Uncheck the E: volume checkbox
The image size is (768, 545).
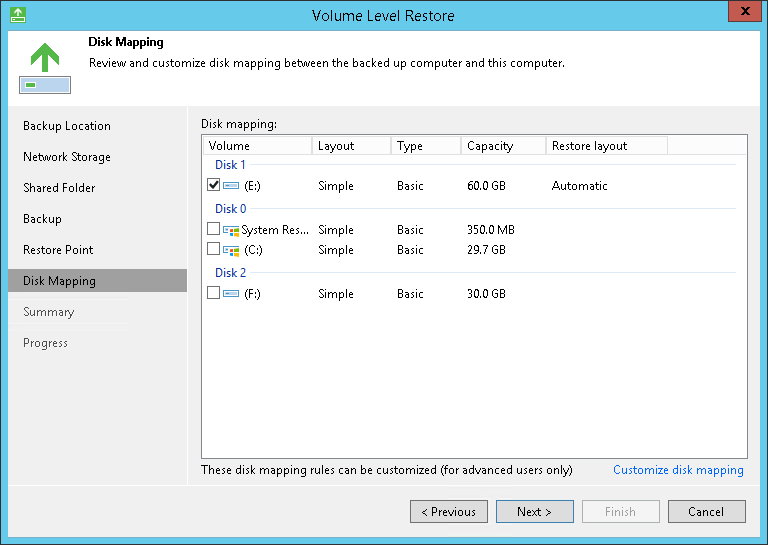point(213,186)
